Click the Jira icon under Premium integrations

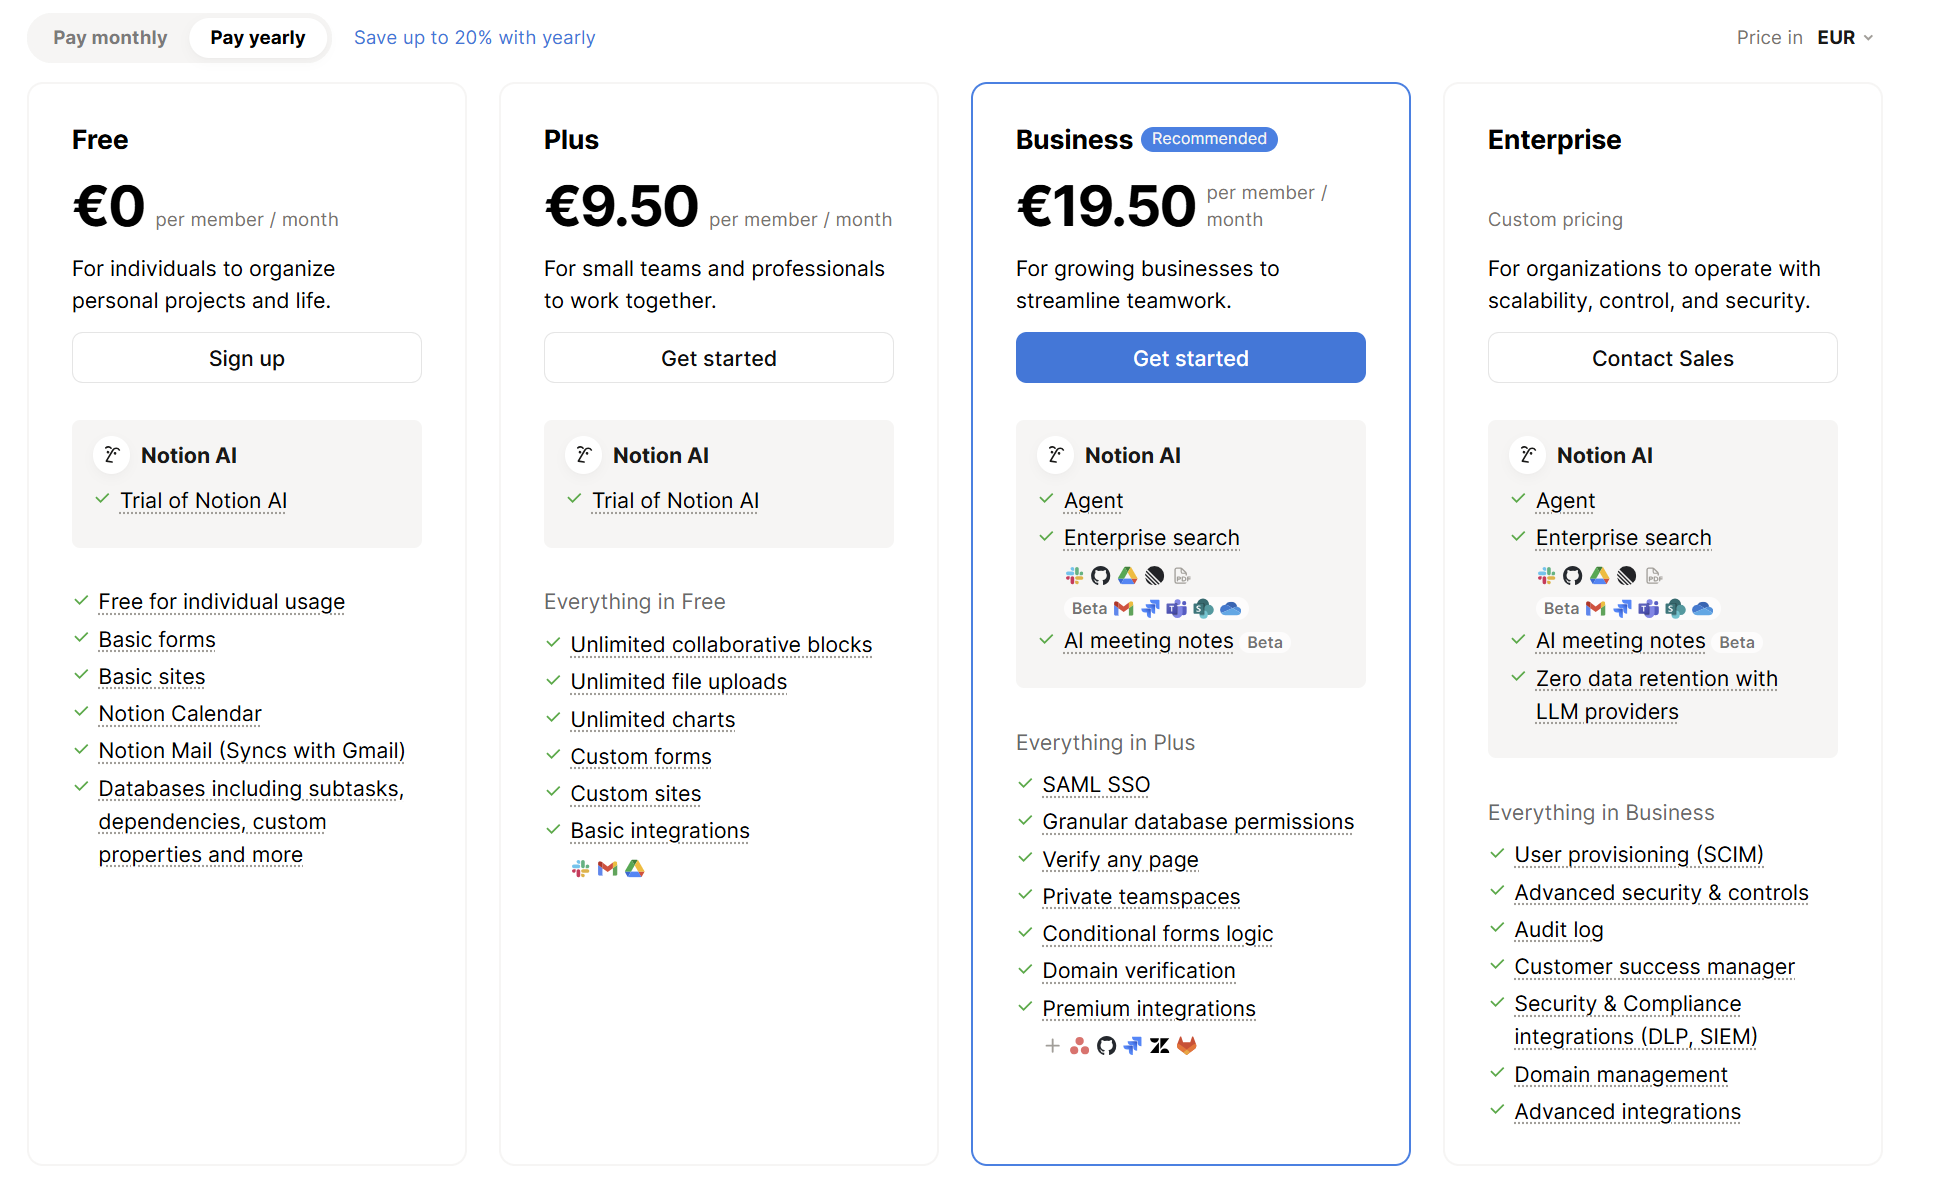coord(1131,1046)
